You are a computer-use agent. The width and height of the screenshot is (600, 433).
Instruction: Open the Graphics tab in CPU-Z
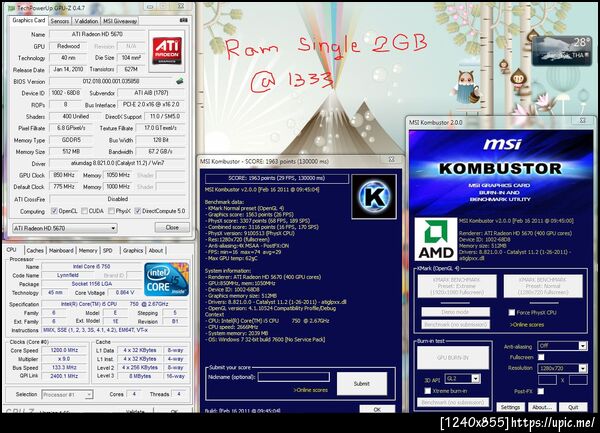point(133,251)
